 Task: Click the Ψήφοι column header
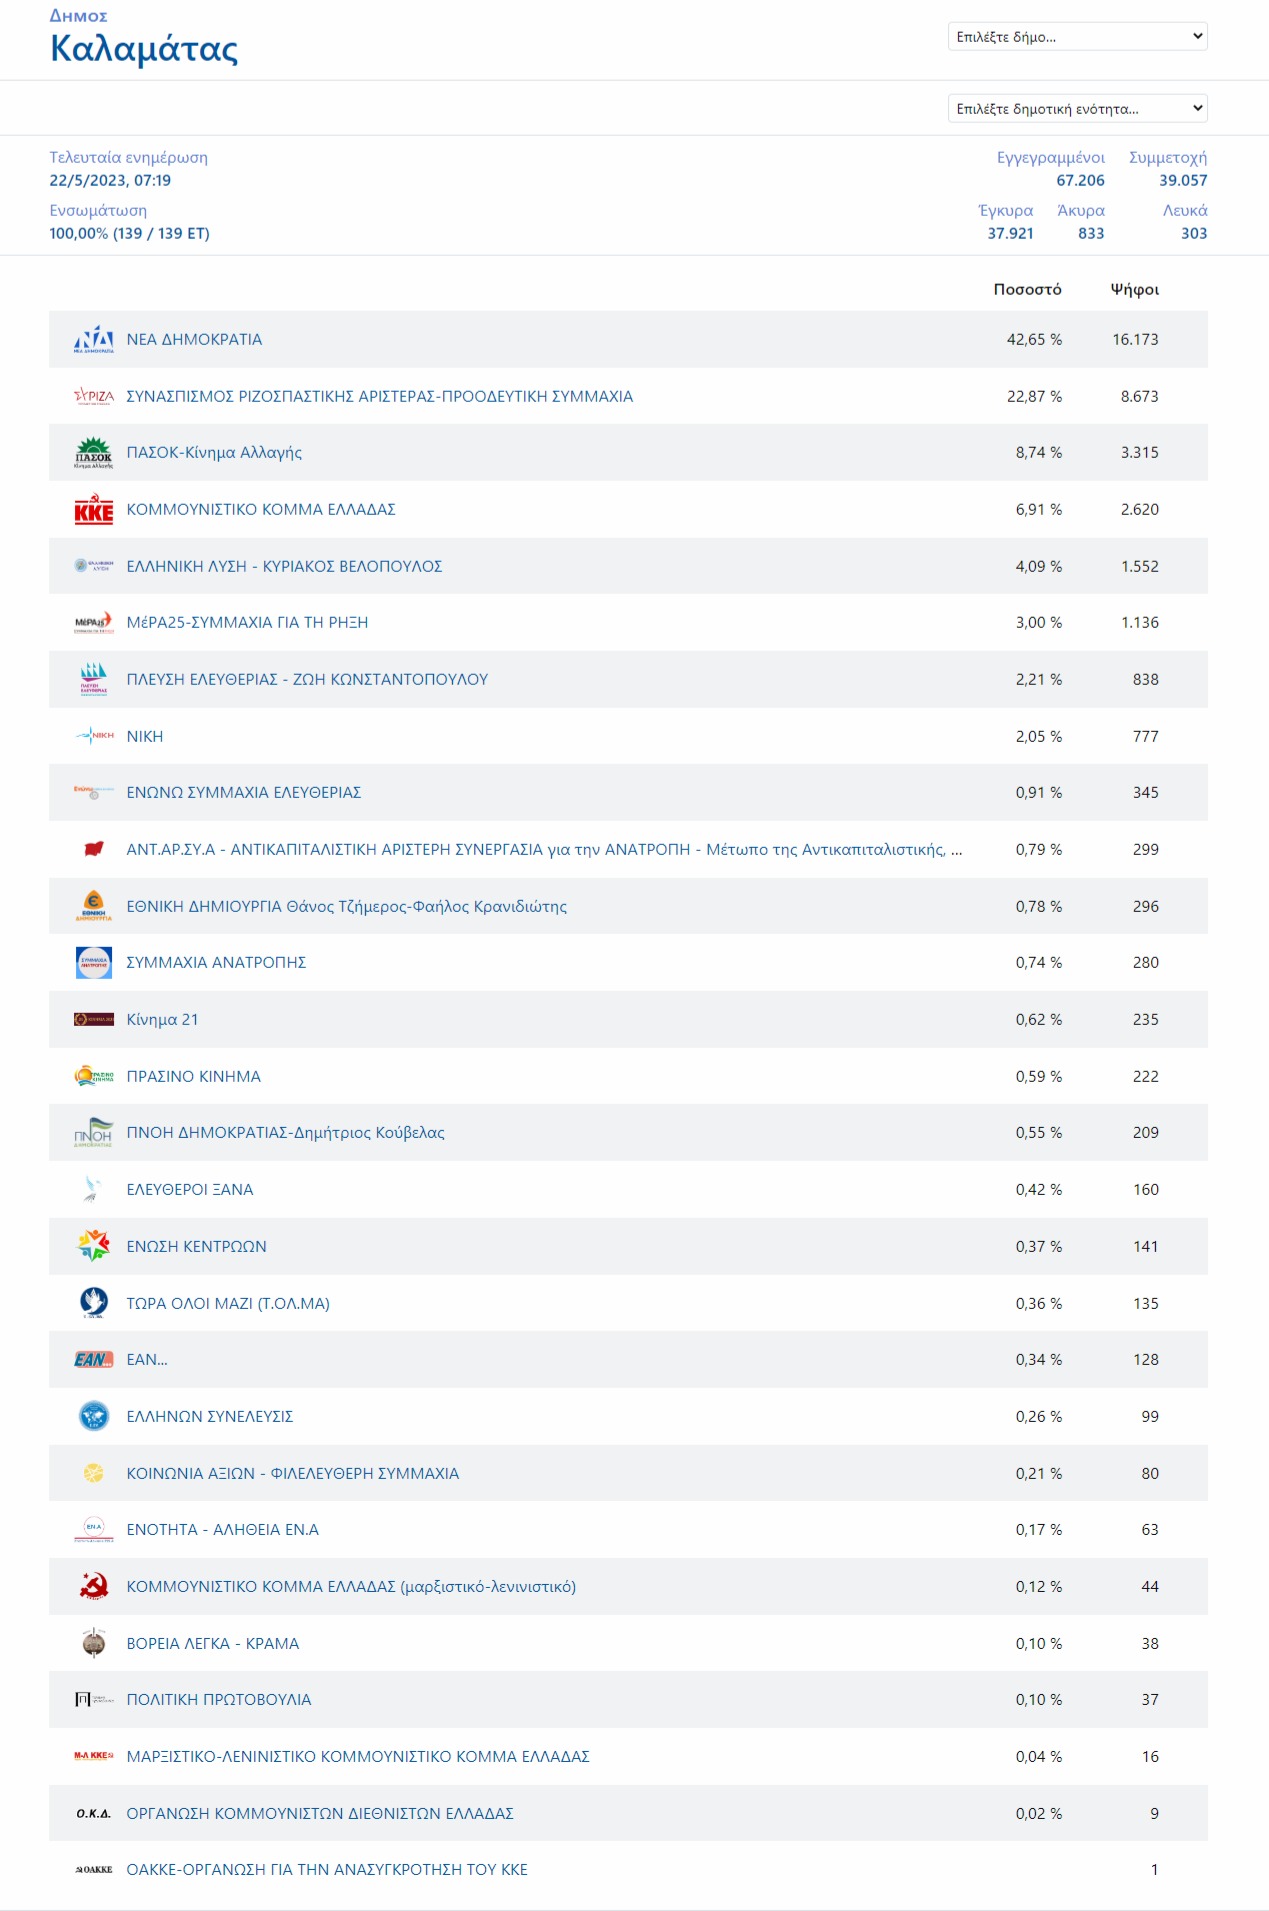click(x=1135, y=289)
